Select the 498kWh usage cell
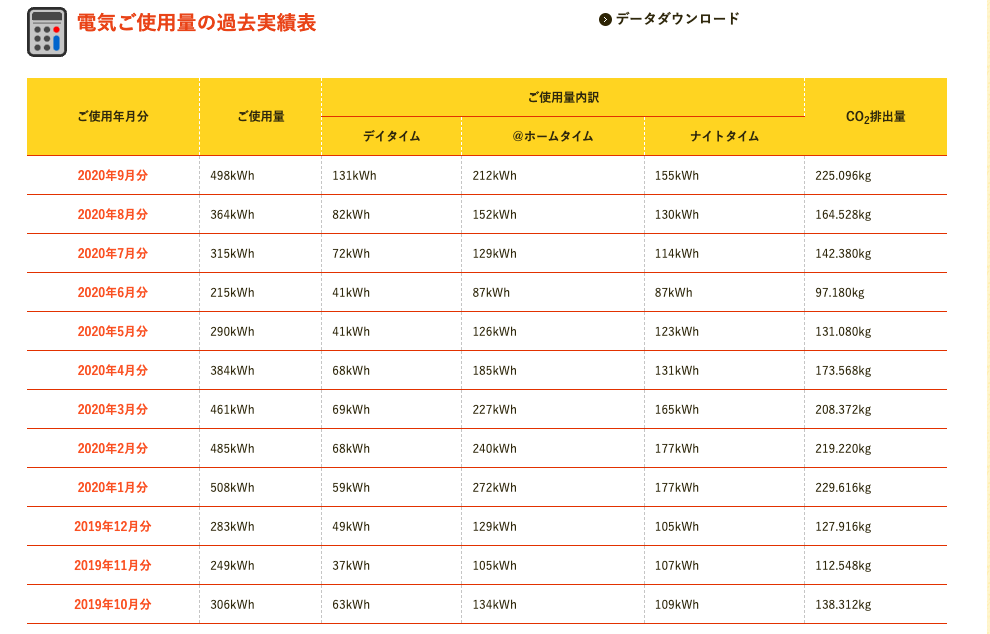990x634 pixels. (x=261, y=176)
